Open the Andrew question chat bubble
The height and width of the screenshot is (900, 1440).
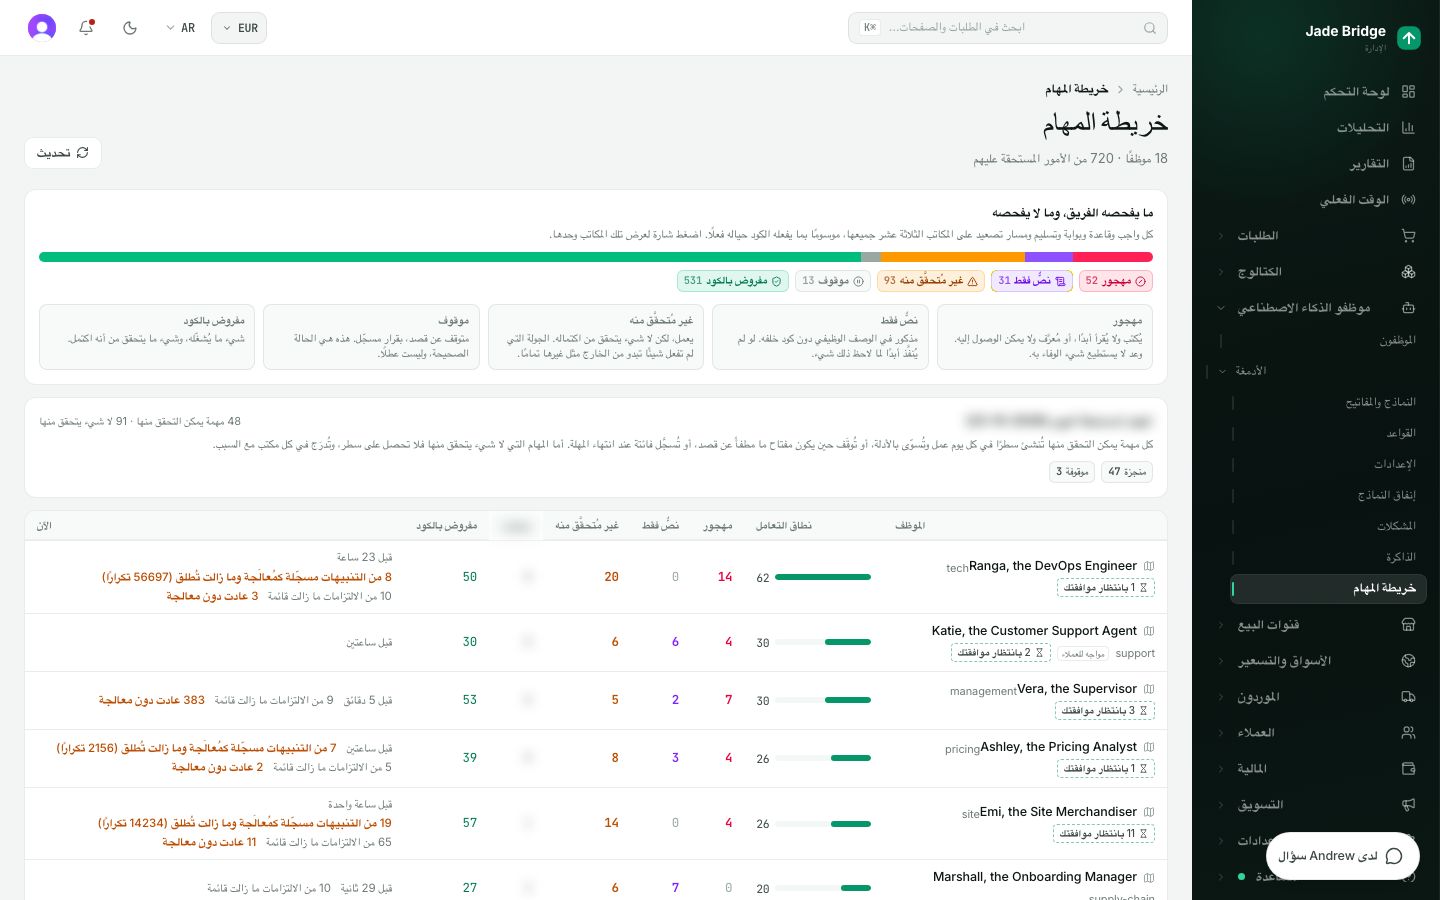pos(1343,856)
